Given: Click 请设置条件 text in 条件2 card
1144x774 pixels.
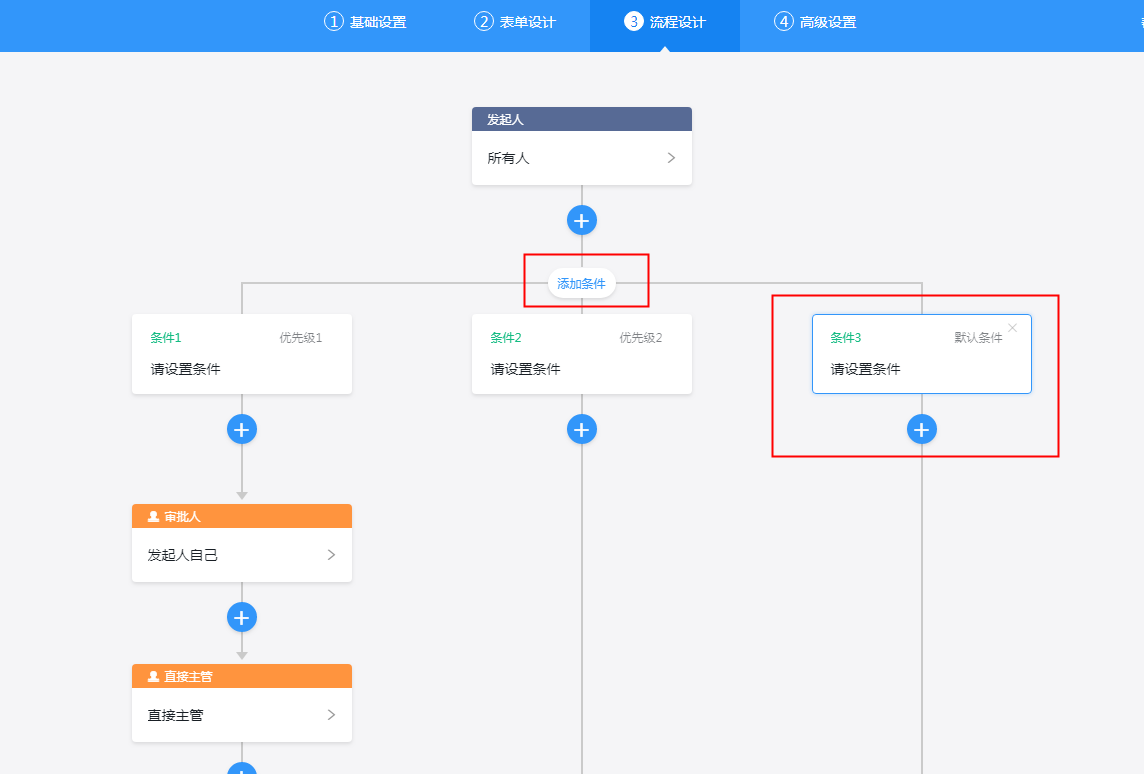Looking at the screenshot, I should tap(525, 369).
